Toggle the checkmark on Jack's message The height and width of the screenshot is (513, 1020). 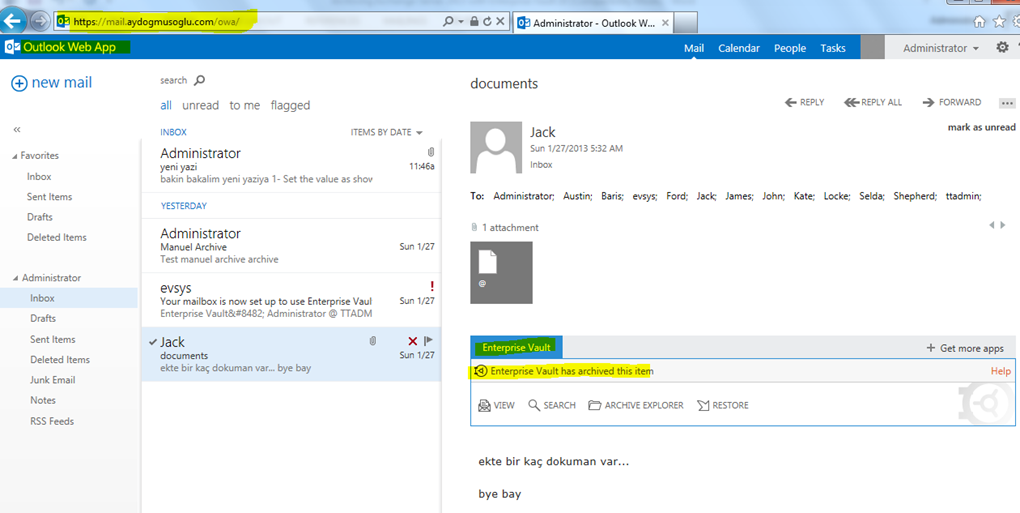pos(152,342)
